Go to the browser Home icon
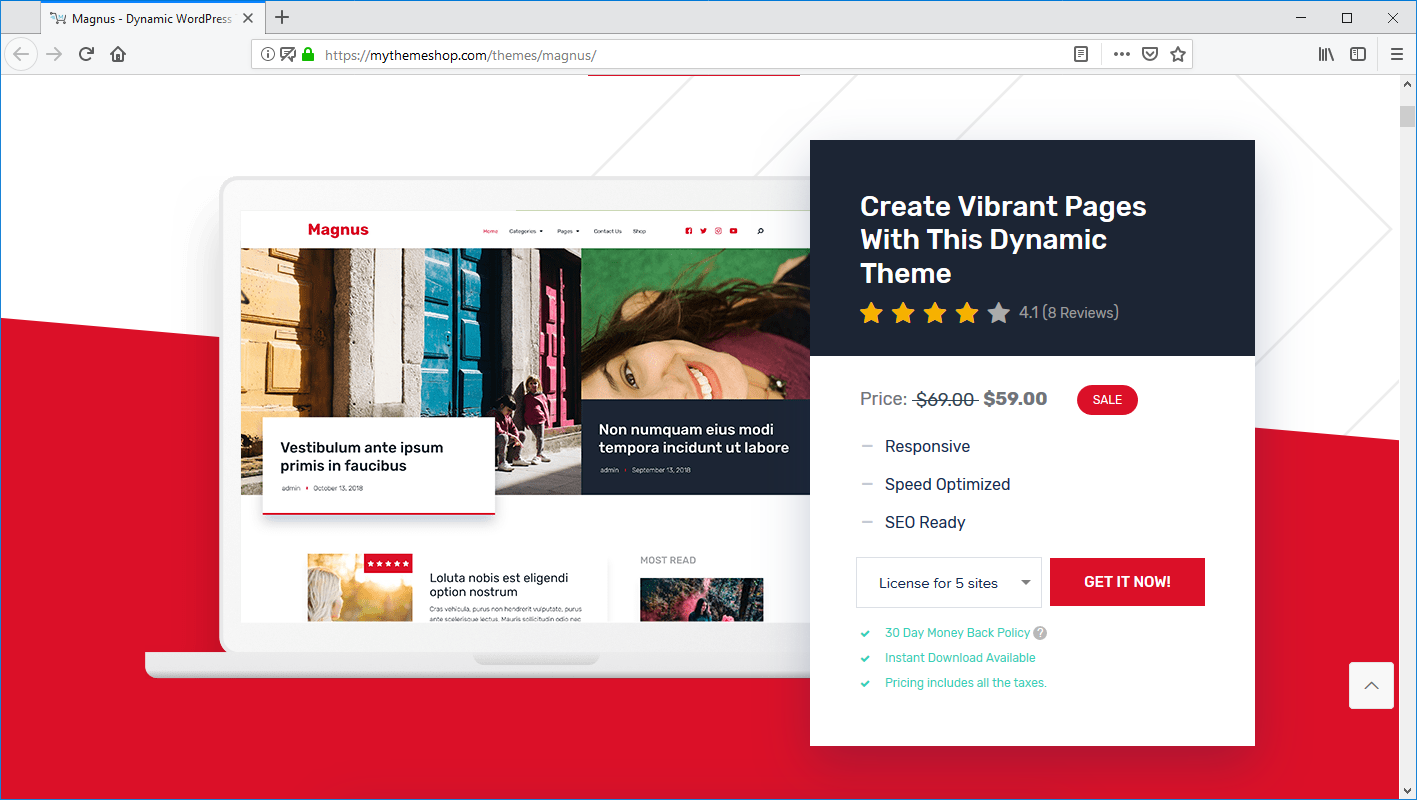This screenshot has height=800, width=1417. 118,55
